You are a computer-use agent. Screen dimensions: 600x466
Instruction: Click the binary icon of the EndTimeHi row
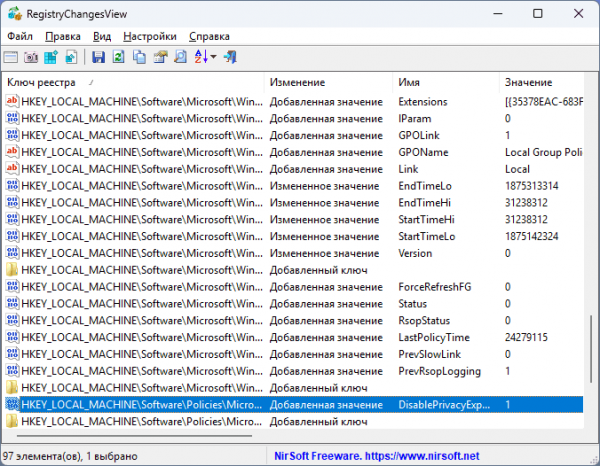pyautogui.click(x=12, y=202)
